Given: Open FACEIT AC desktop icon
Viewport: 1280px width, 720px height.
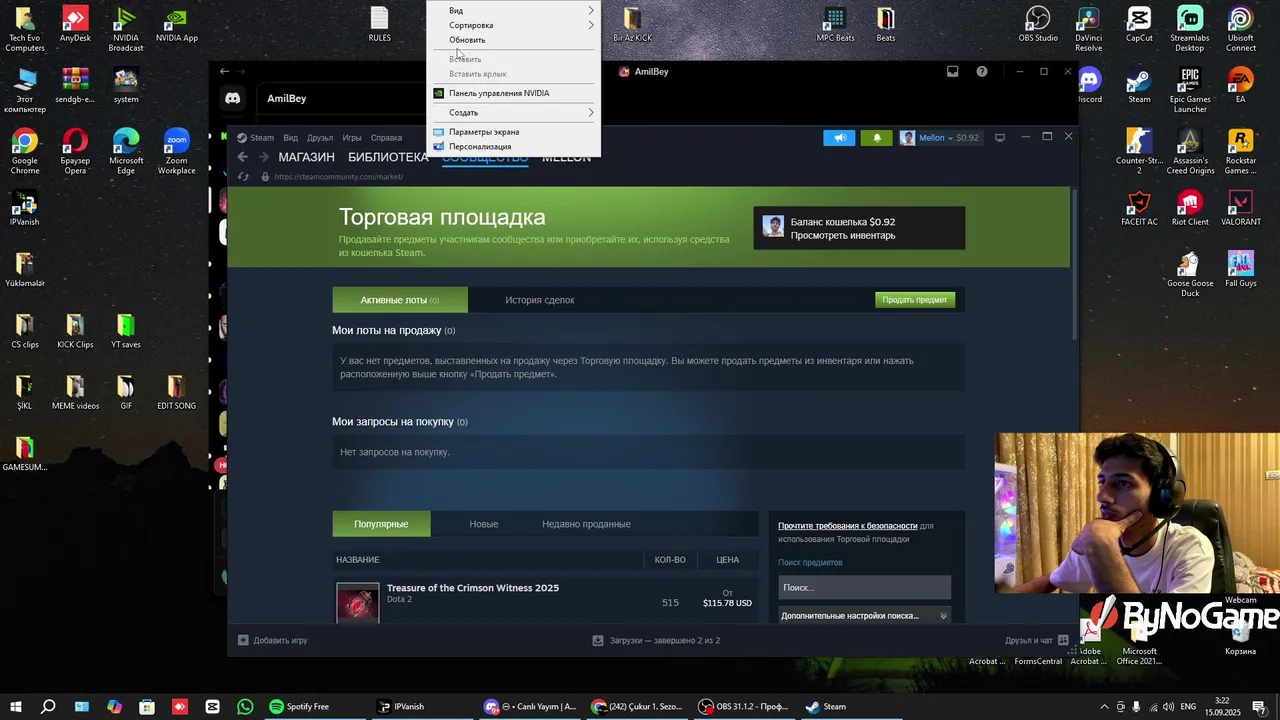Looking at the screenshot, I should pos(1139,207).
